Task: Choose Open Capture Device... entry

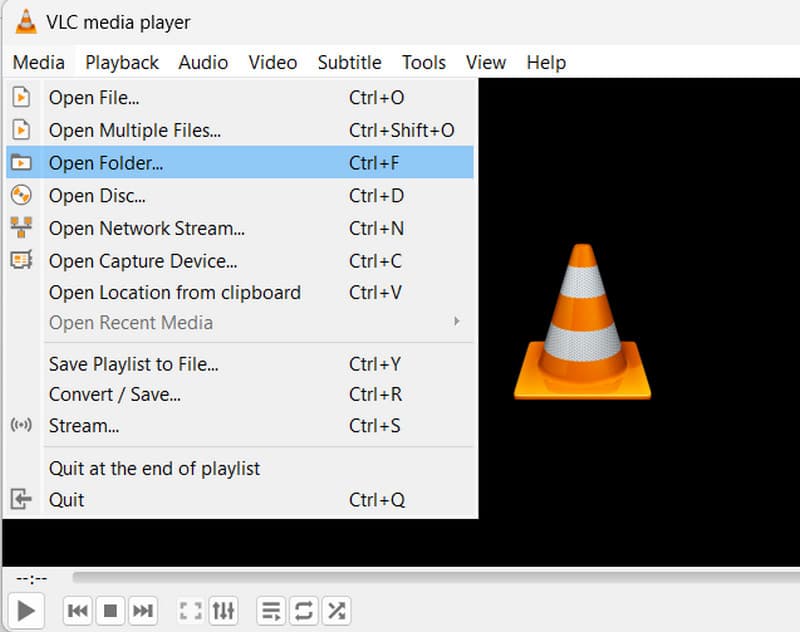Action: (x=240, y=260)
